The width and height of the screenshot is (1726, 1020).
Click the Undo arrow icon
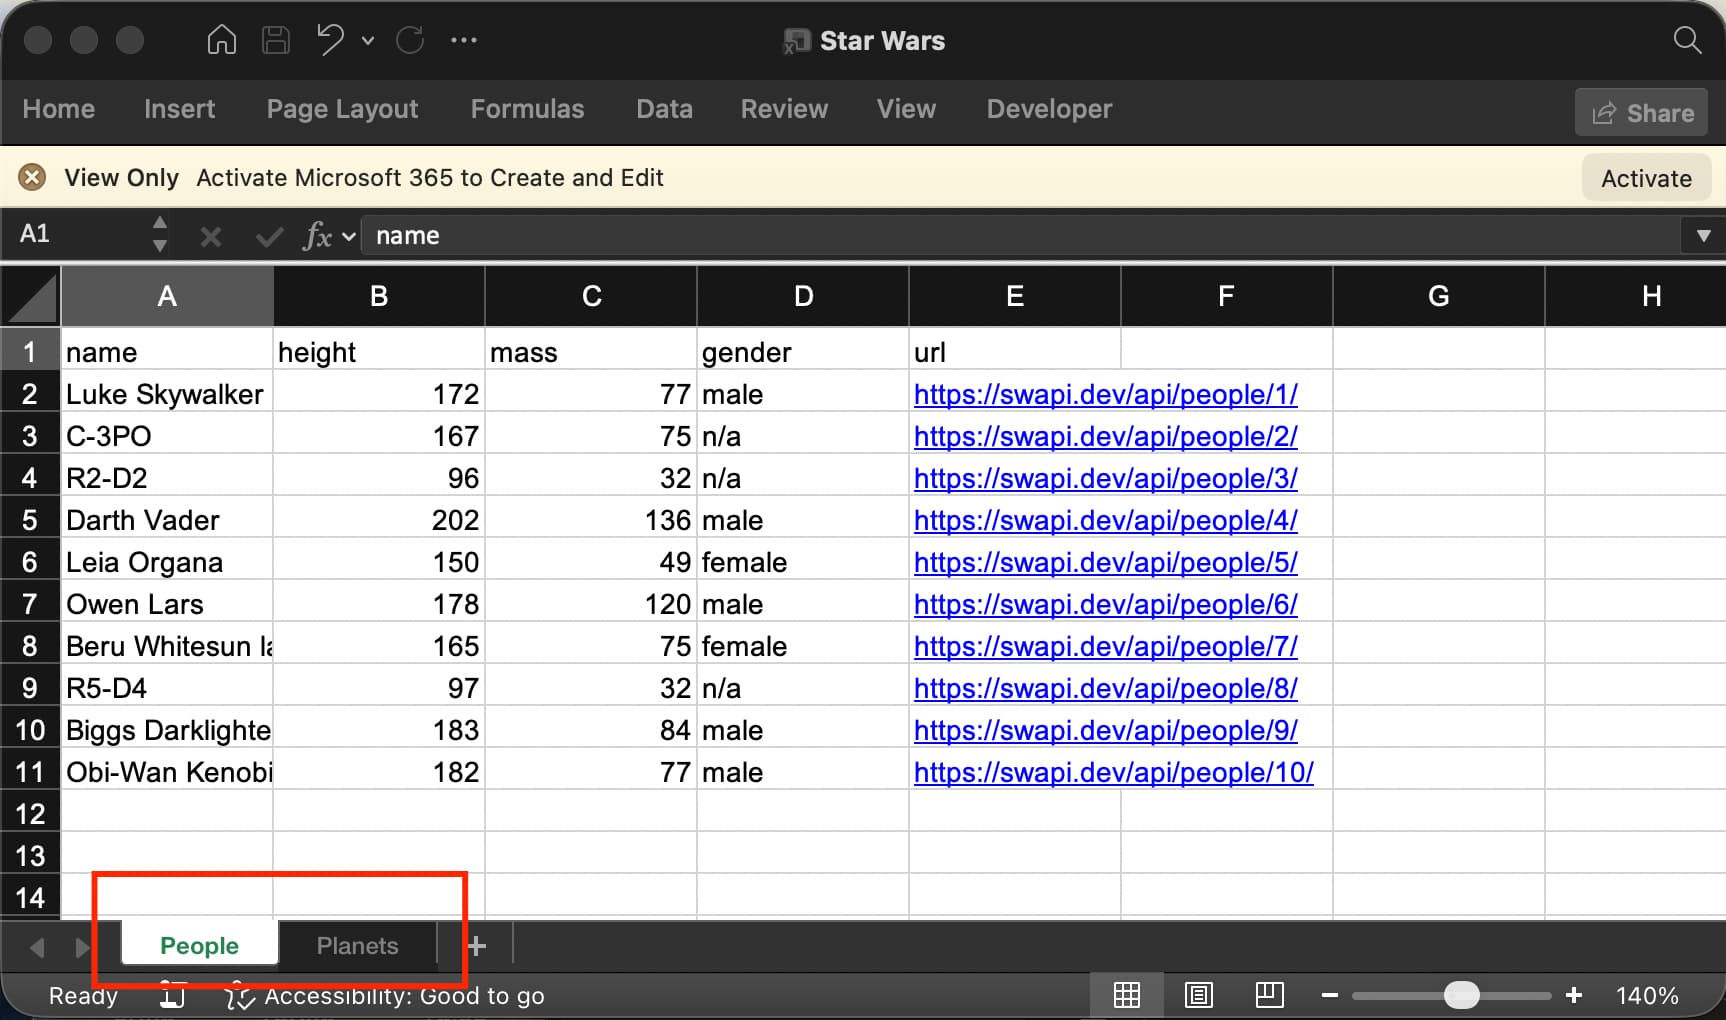coord(330,40)
